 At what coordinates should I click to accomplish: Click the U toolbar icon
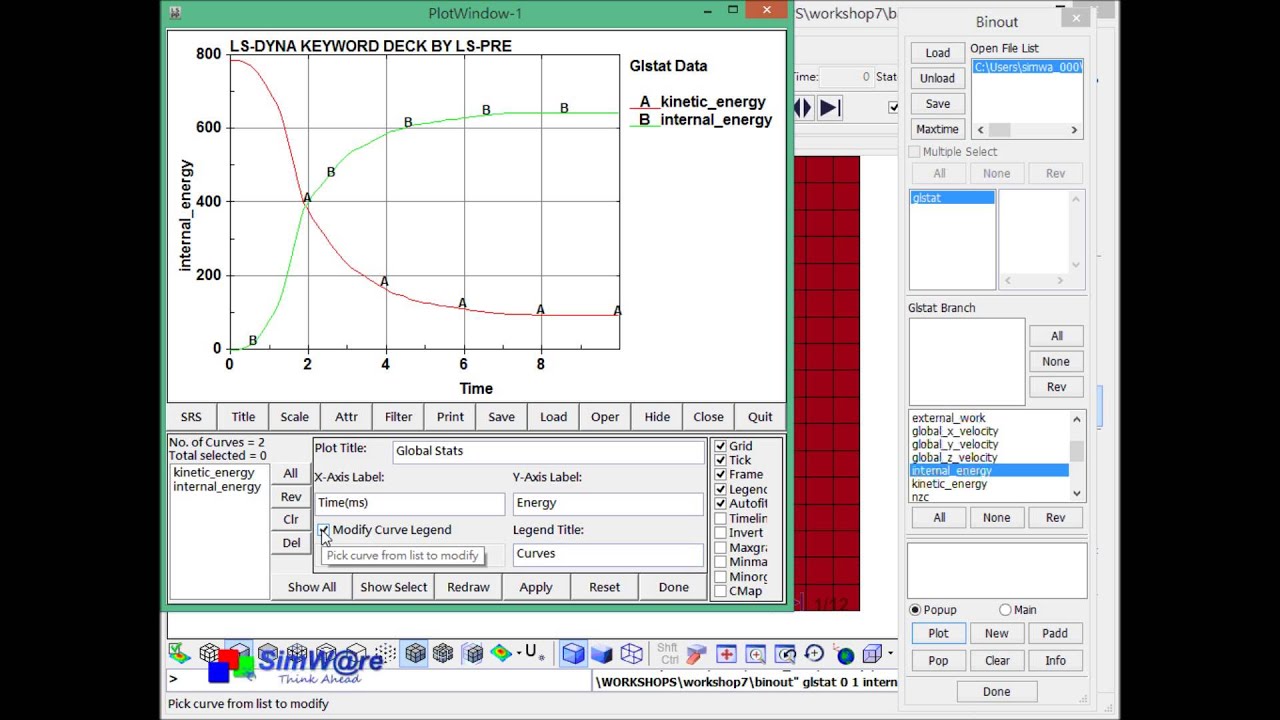click(x=531, y=653)
